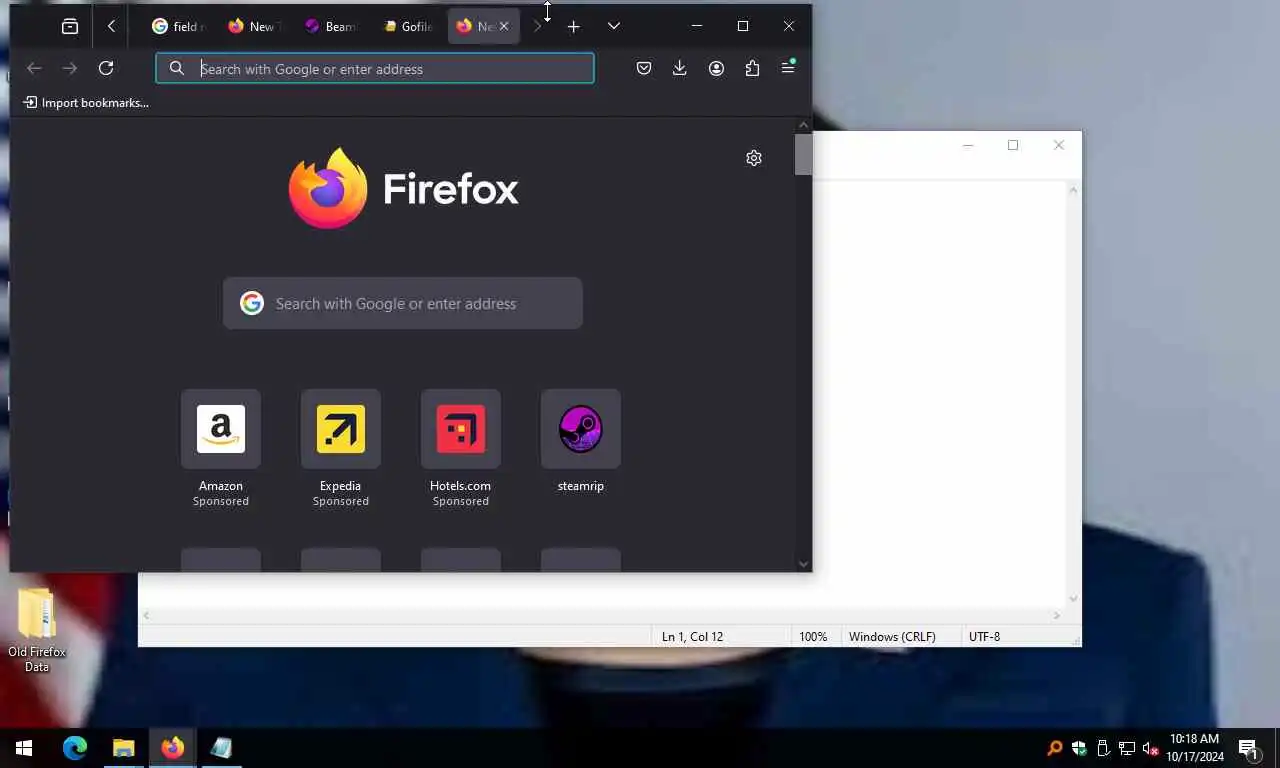Open the Firefox application menu

tap(788, 68)
